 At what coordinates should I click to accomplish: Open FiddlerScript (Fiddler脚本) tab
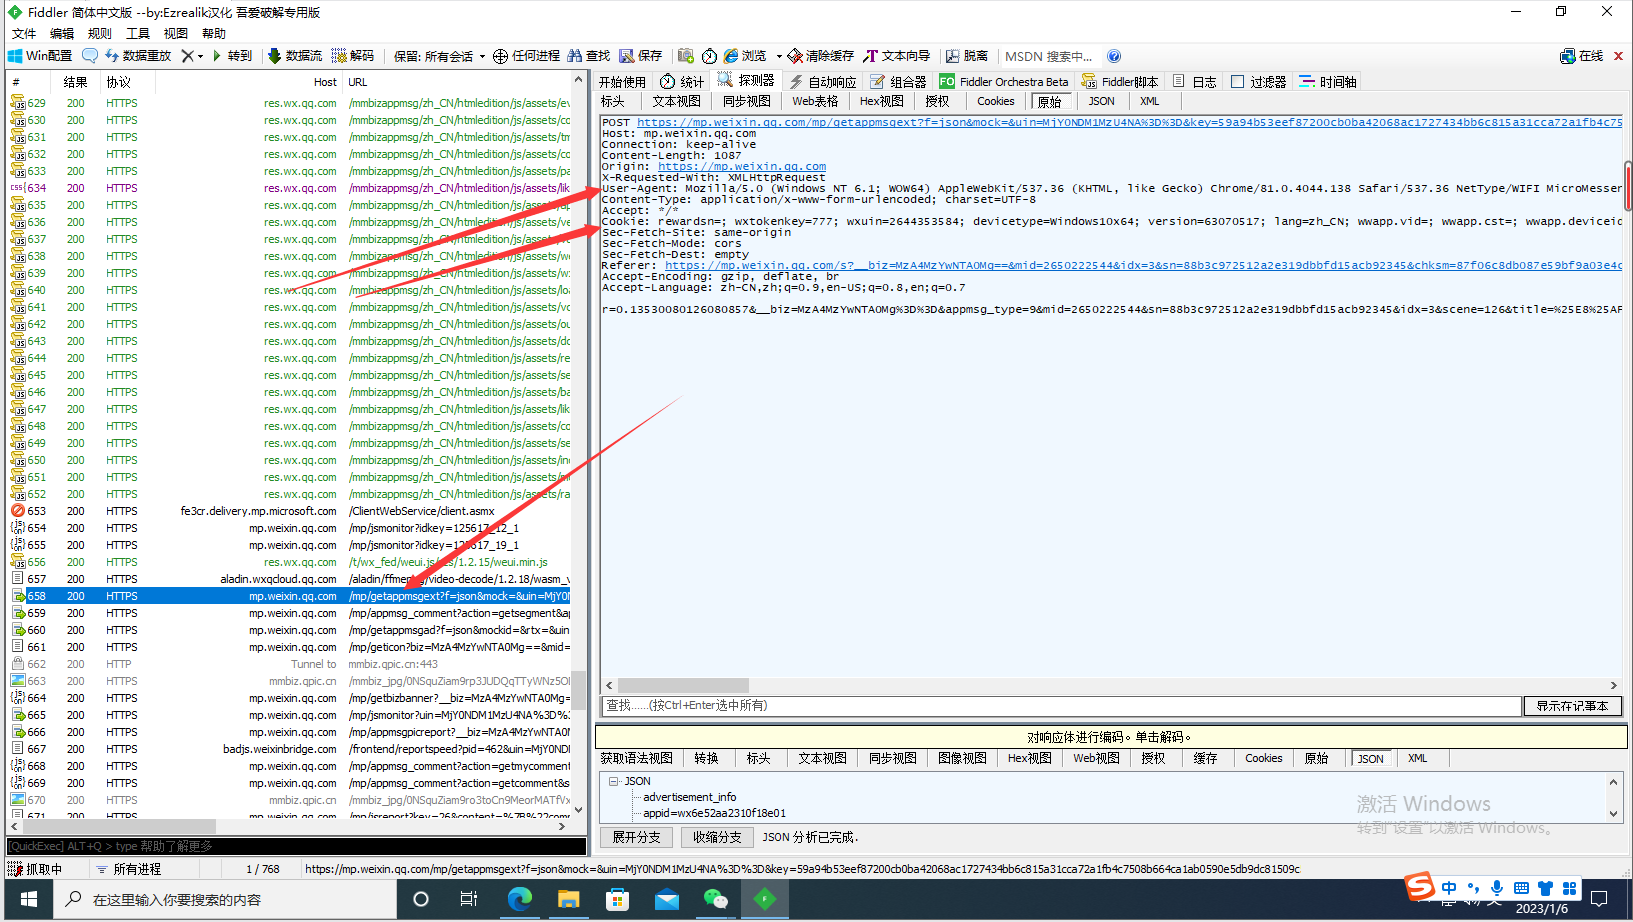(1120, 82)
